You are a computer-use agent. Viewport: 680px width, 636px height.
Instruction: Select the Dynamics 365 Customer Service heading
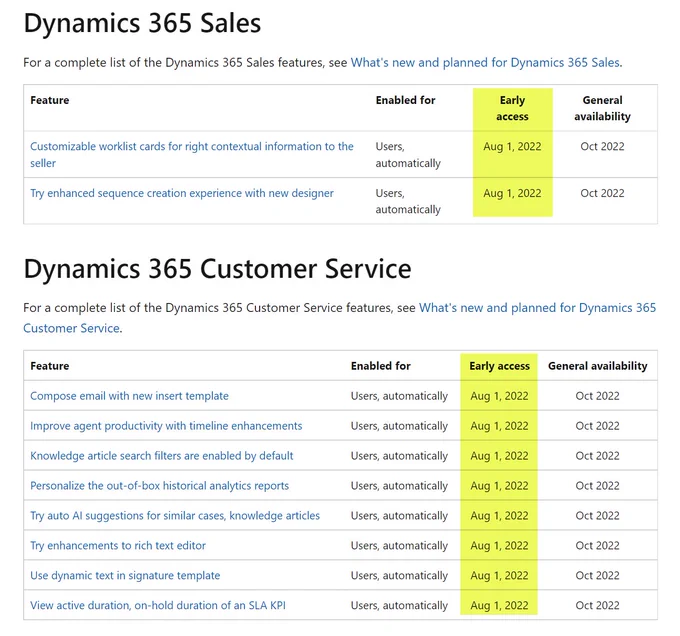217,269
